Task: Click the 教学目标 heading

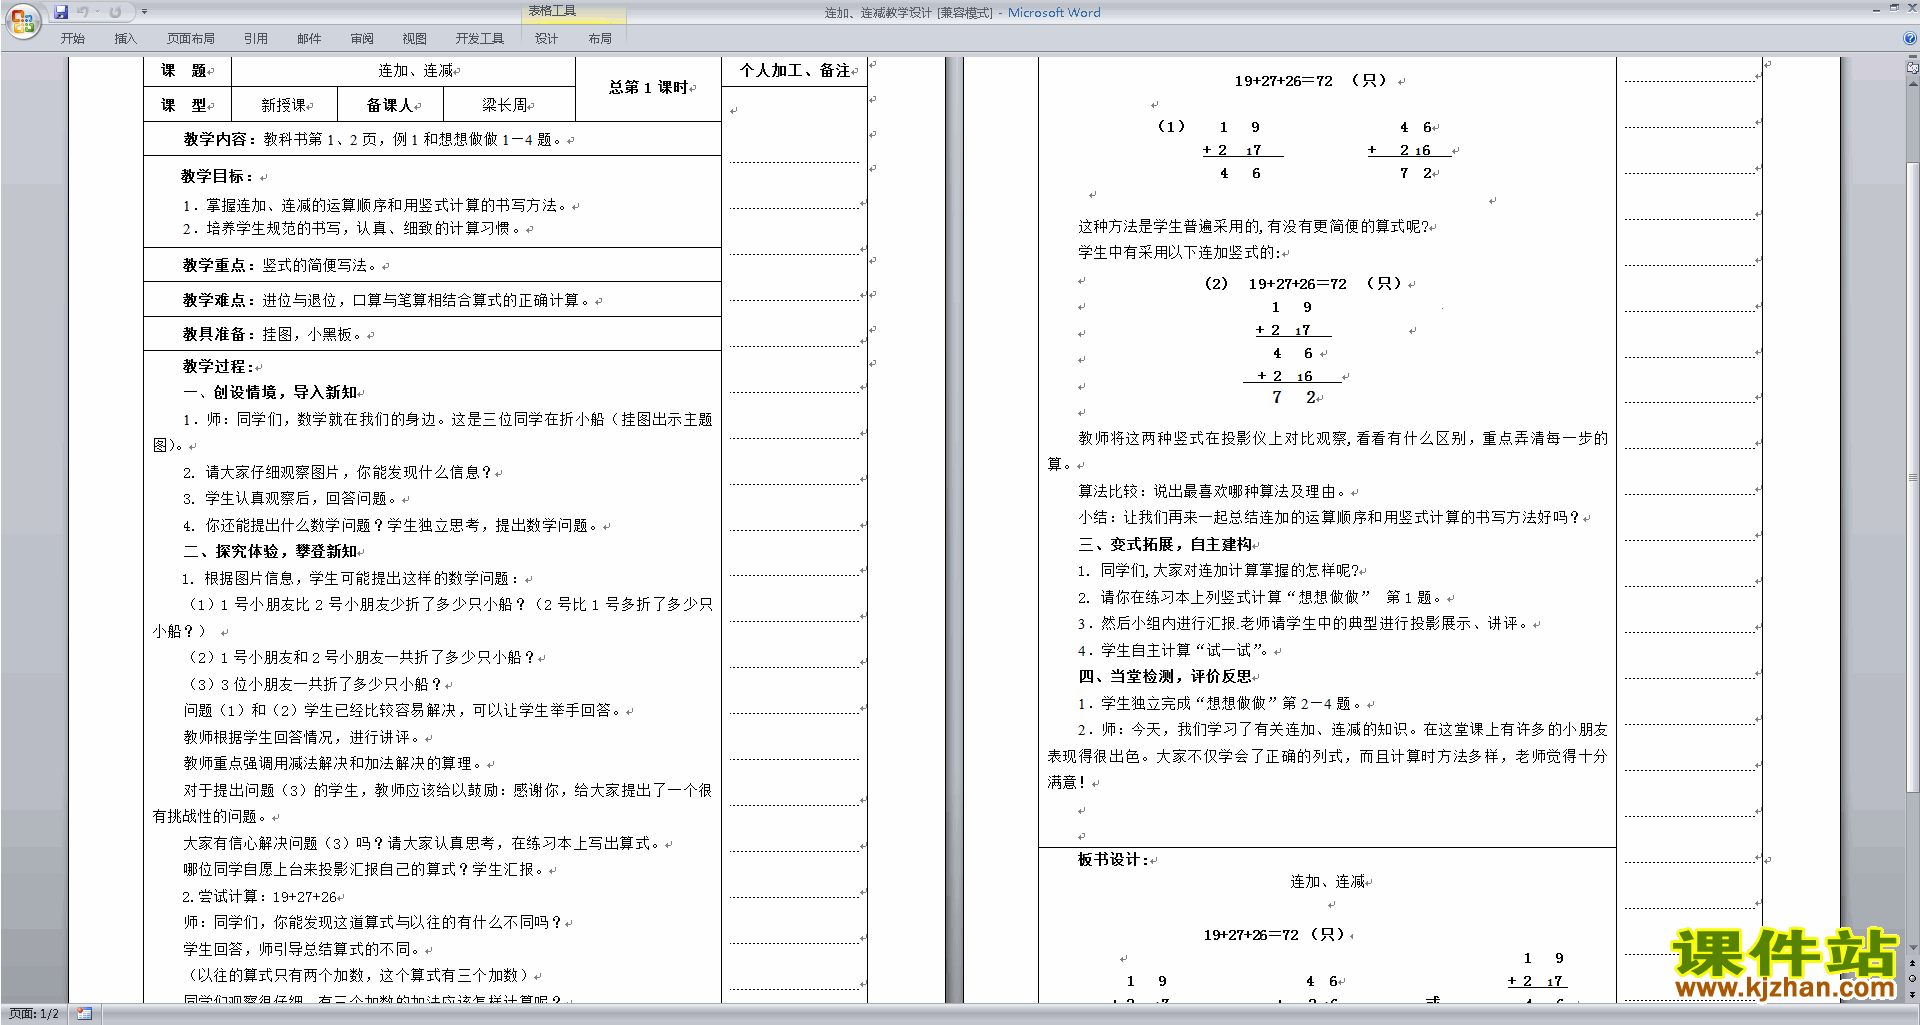Action: tap(215, 176)
